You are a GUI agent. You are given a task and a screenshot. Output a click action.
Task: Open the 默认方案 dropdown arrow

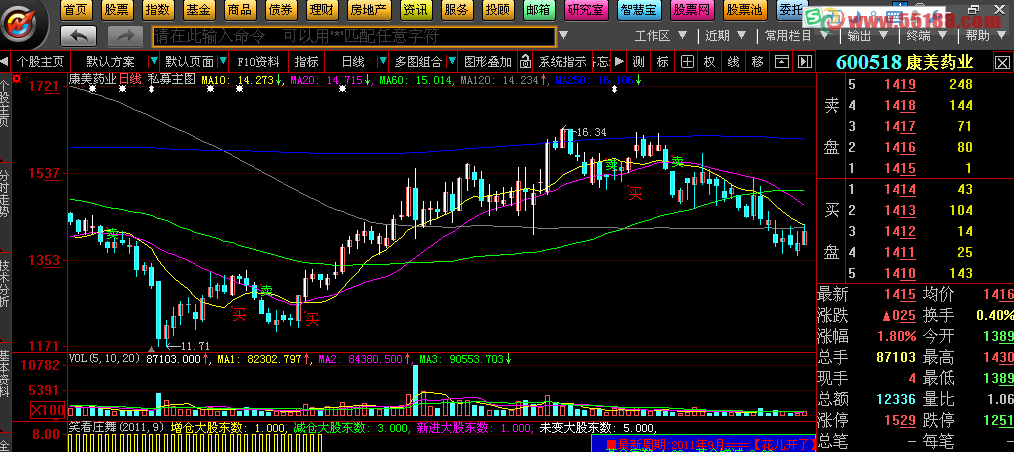click(153, 62)
